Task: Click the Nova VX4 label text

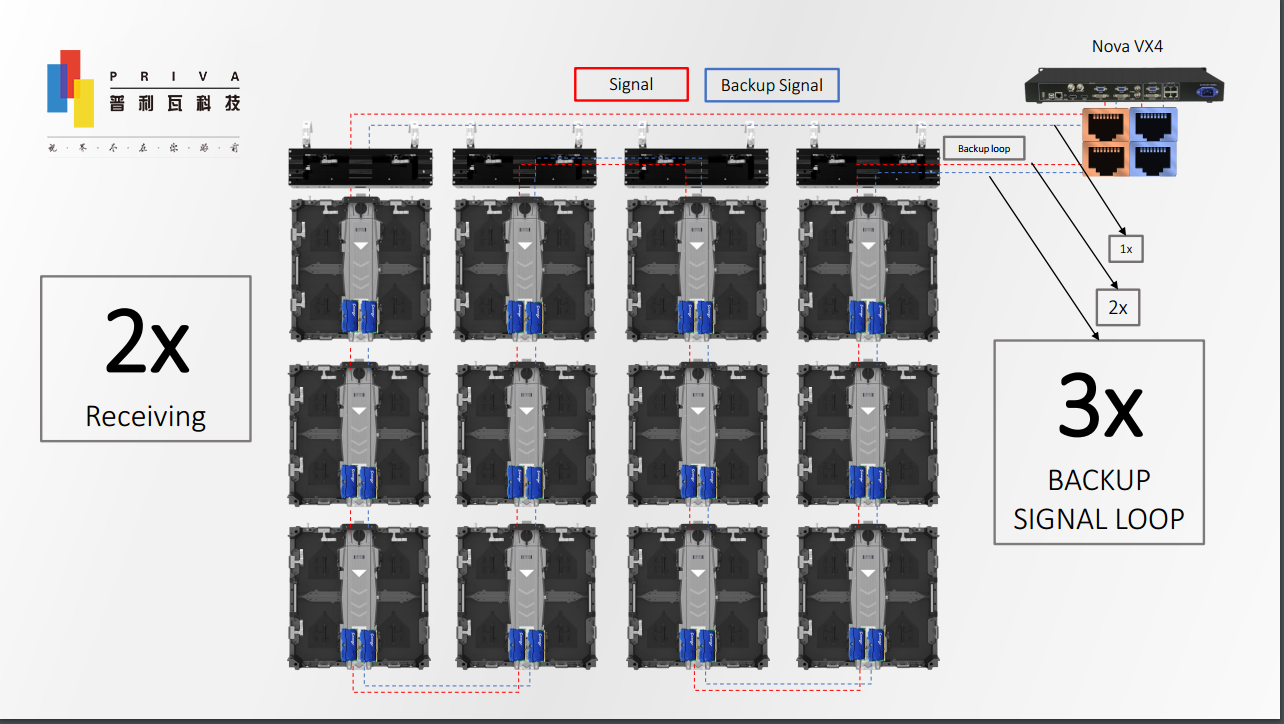Action: 1127,46
